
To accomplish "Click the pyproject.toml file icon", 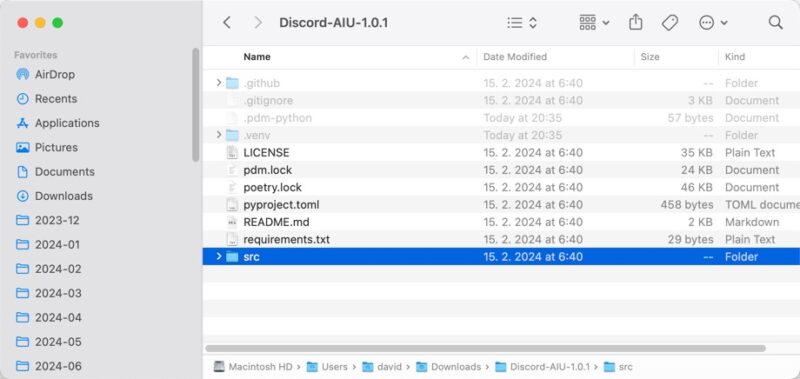I will click(232, 205).
